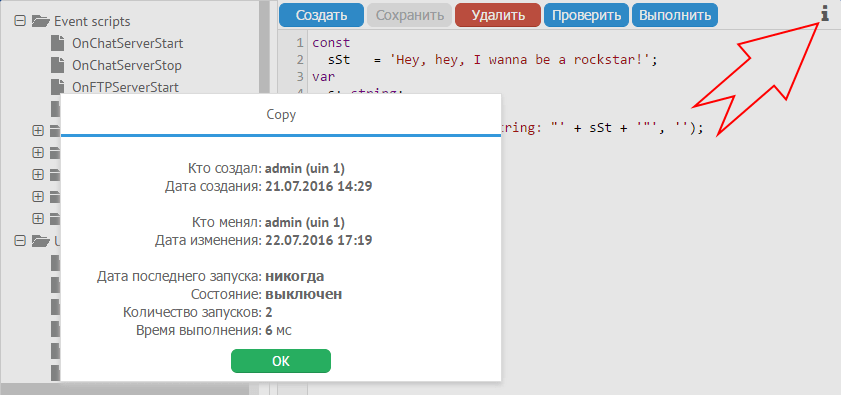Click the 'const' keyword on line 1
841x395 pixels.
(x=331, y=43)
